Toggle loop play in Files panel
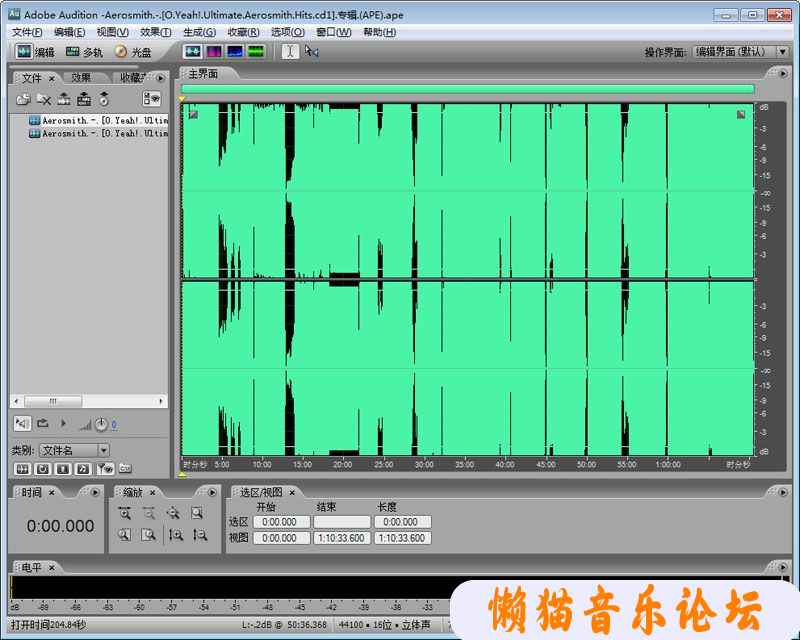800x640 pixels. click(x=43, y=424)
